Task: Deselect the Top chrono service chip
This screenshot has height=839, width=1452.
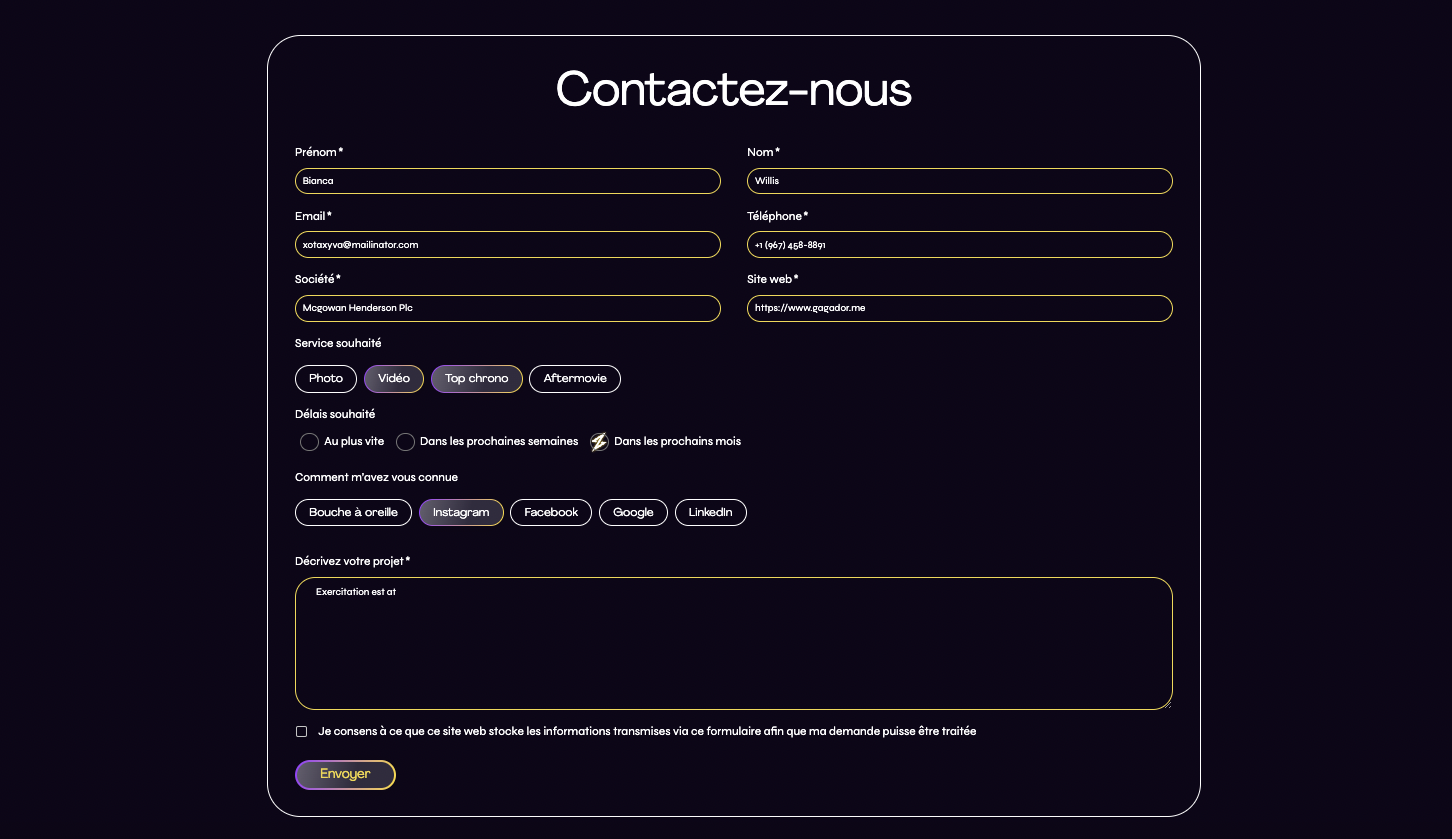Action: tap(477, 379)
